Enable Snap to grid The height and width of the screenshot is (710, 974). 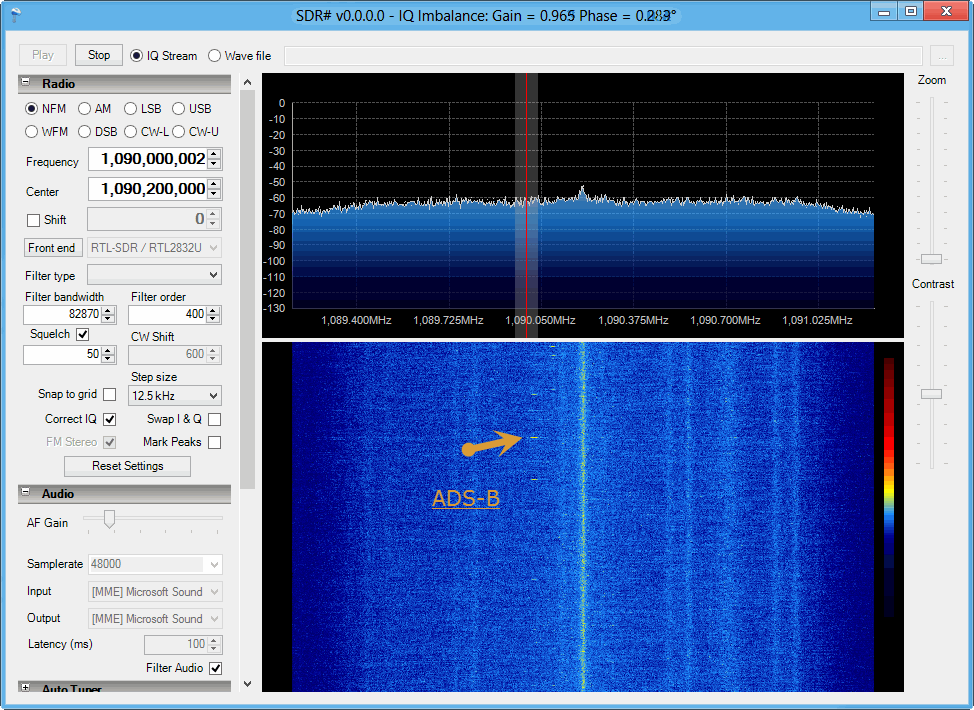point(109,394)
